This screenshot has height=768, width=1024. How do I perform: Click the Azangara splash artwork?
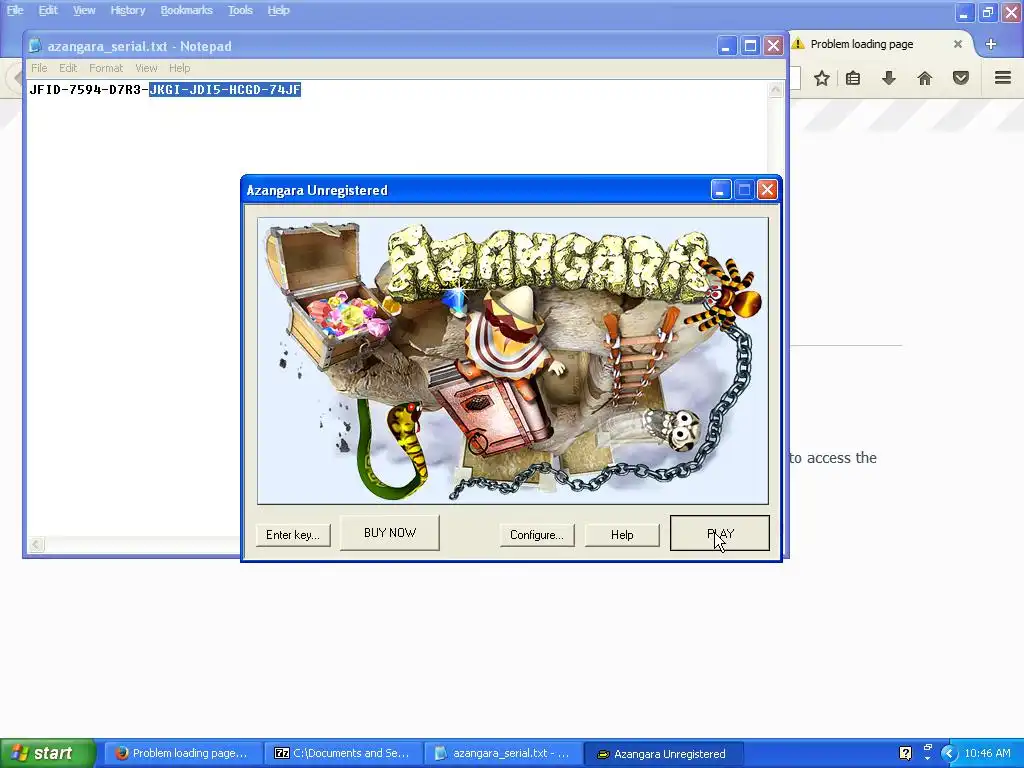[513, 361]
